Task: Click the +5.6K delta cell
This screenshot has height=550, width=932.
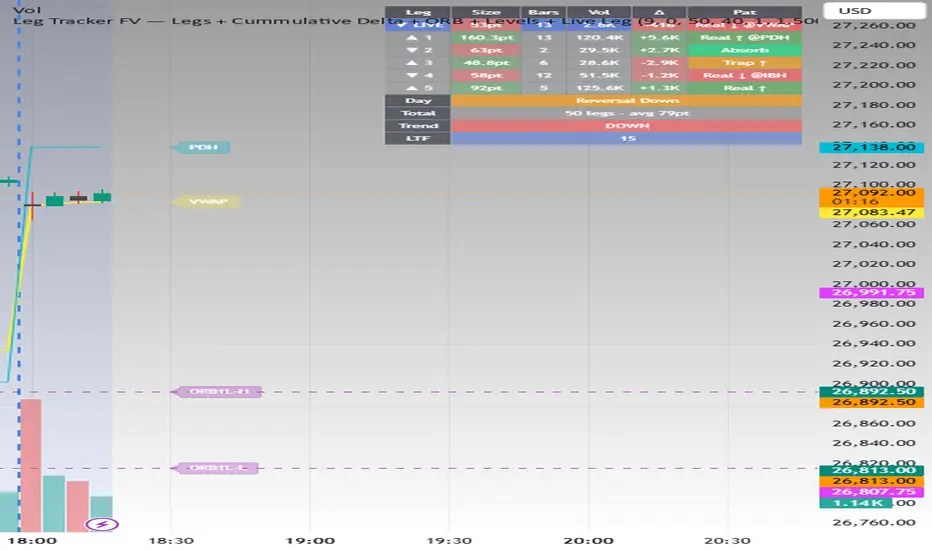Action: 659,37
